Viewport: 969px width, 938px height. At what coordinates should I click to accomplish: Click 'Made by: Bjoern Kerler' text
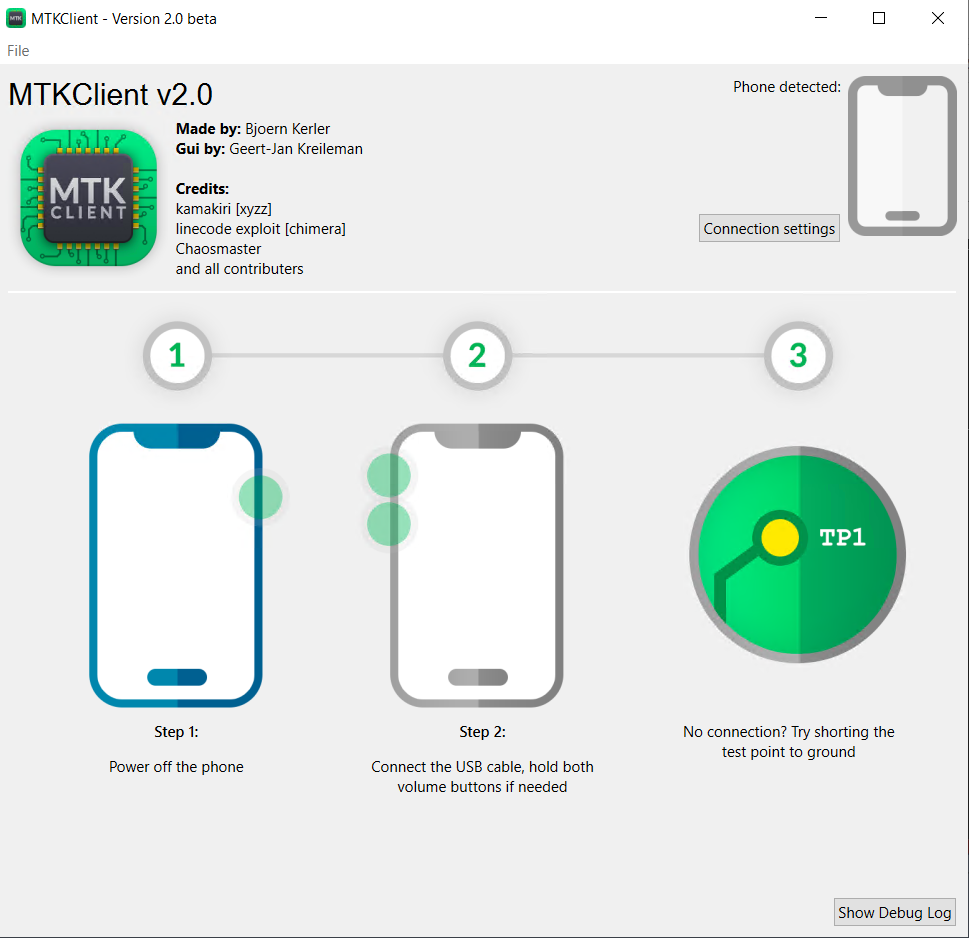[253, 129]
